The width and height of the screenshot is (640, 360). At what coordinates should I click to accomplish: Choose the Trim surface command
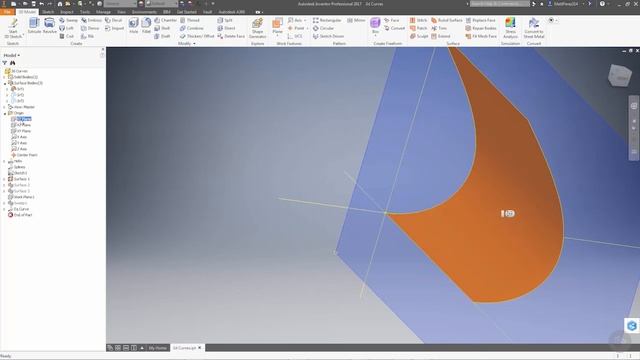[x=439, y=28]
